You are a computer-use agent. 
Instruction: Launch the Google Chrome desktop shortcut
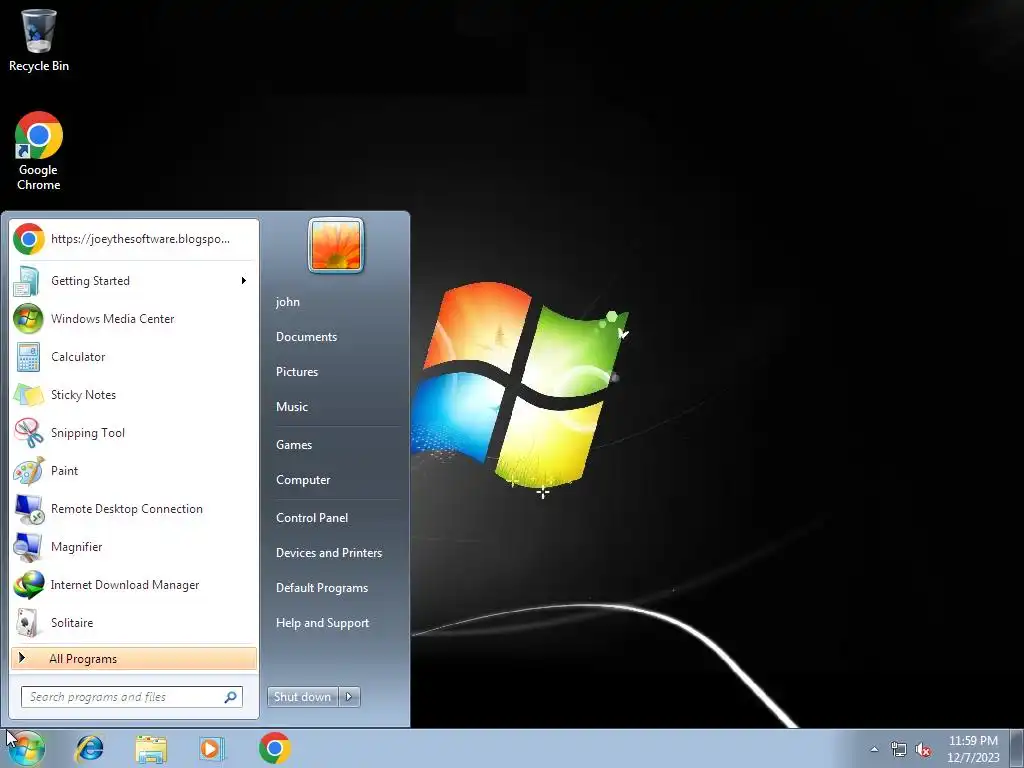[x=39, y=150]
